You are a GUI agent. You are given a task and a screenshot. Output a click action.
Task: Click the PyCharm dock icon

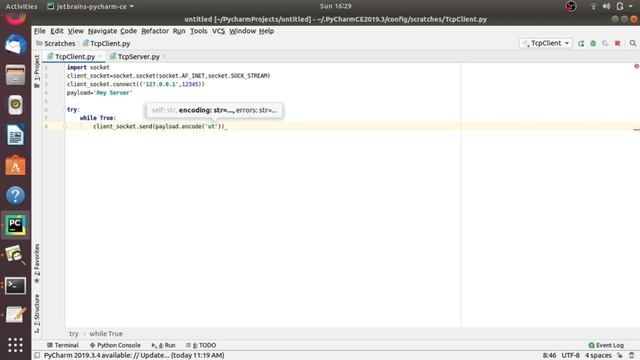[x=16, y=225]
